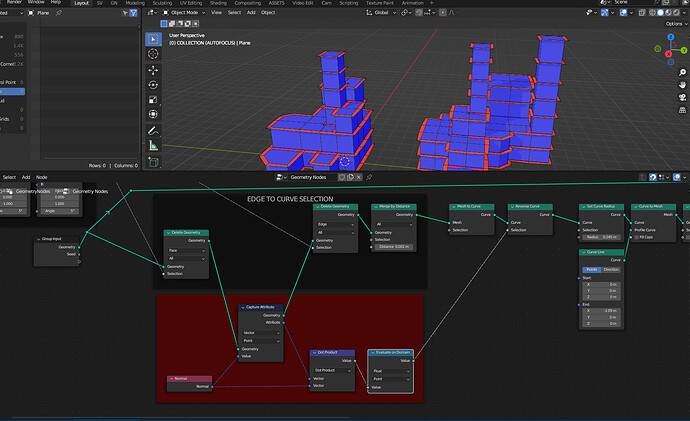Select the first selection mode icon
690x421 pixels.
coord(164,24)
